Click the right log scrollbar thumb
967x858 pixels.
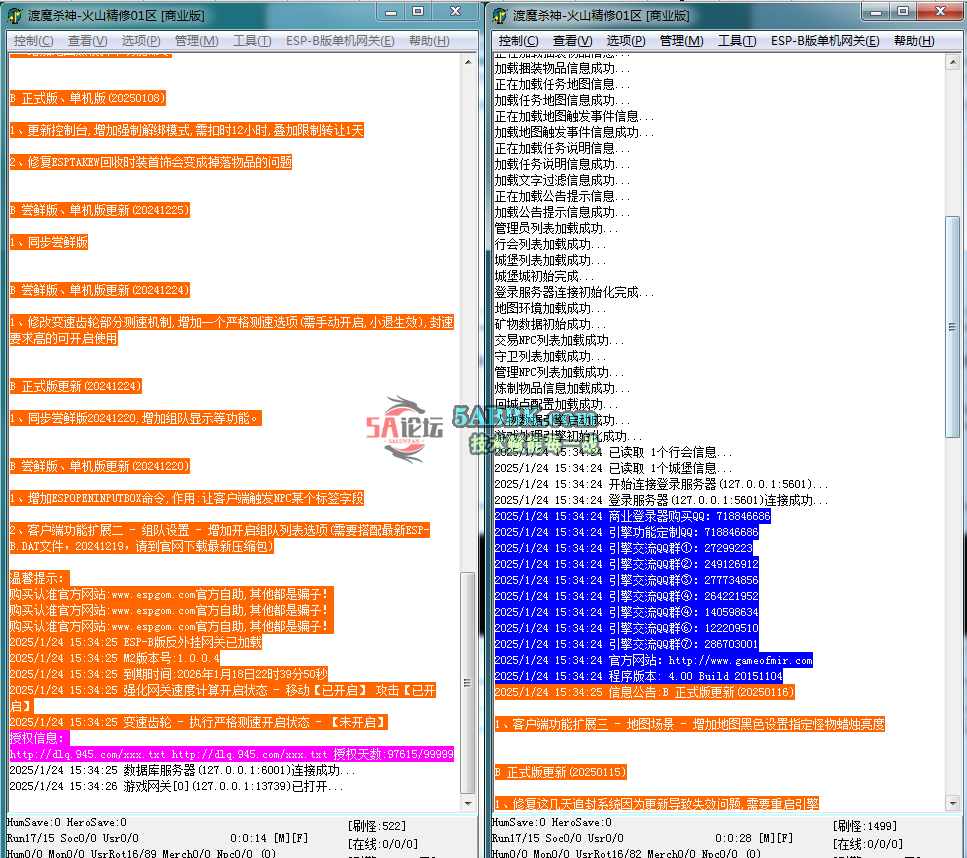point(953,327)
